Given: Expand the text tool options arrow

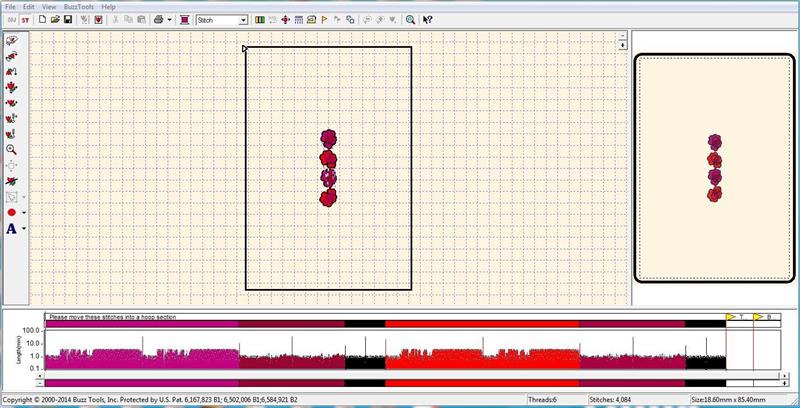Looking at the screenshot, I should (x=23, y=229).
